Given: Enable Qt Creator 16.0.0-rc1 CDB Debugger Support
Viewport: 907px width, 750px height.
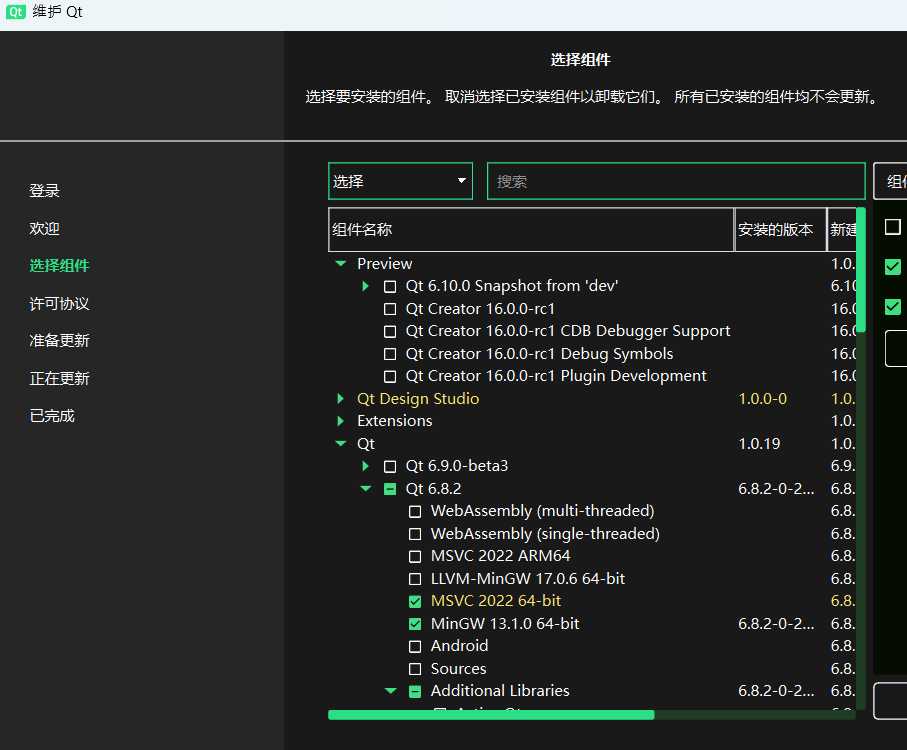Looking at the screenshot, I should tap(390, 331).
